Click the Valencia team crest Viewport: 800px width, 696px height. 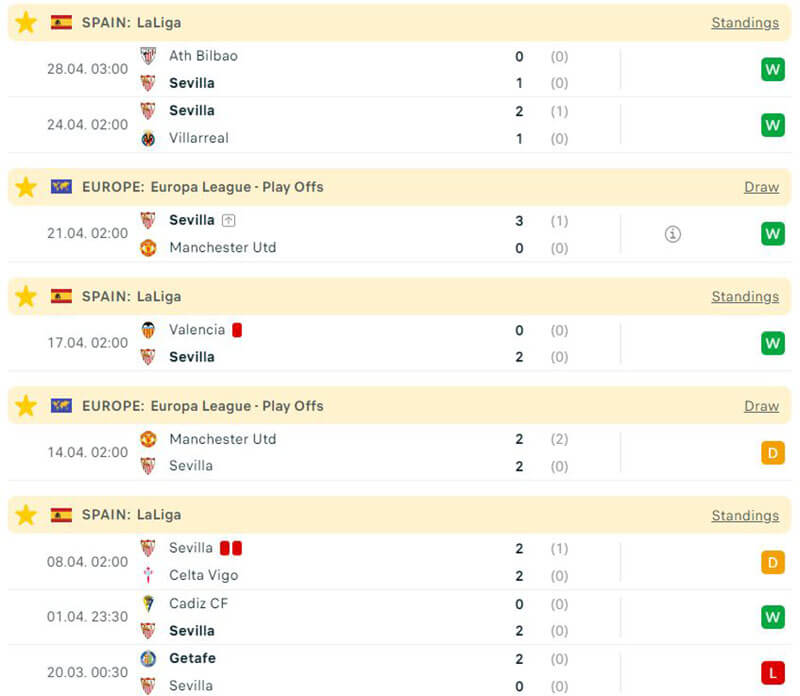148,330
